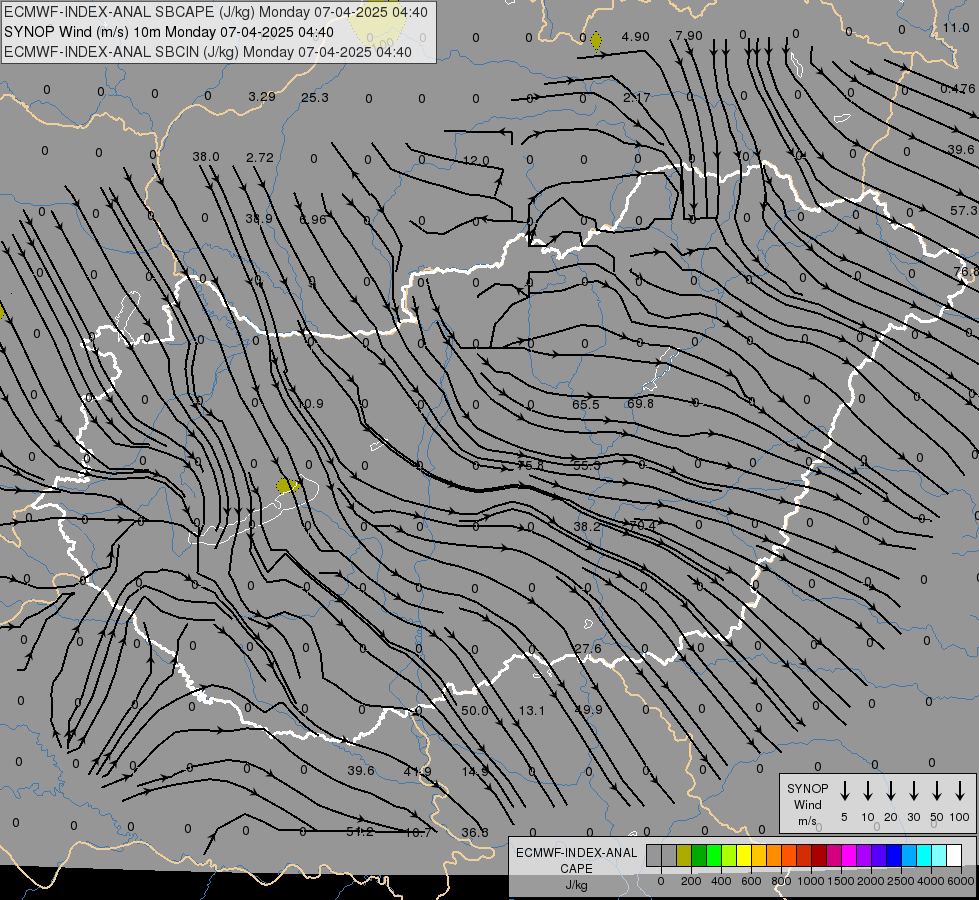
Task: Click the wind legend arrow above 20
Action: click(890, 791)
